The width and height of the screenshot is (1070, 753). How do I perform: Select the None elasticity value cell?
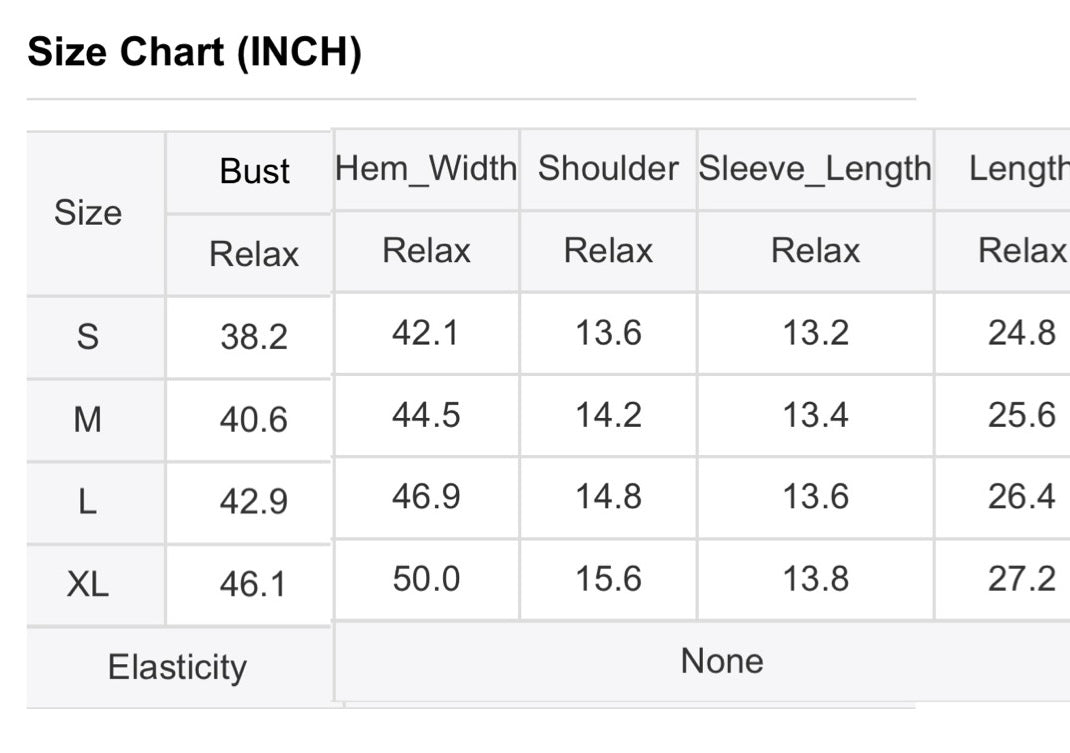[x=722, y=660]
